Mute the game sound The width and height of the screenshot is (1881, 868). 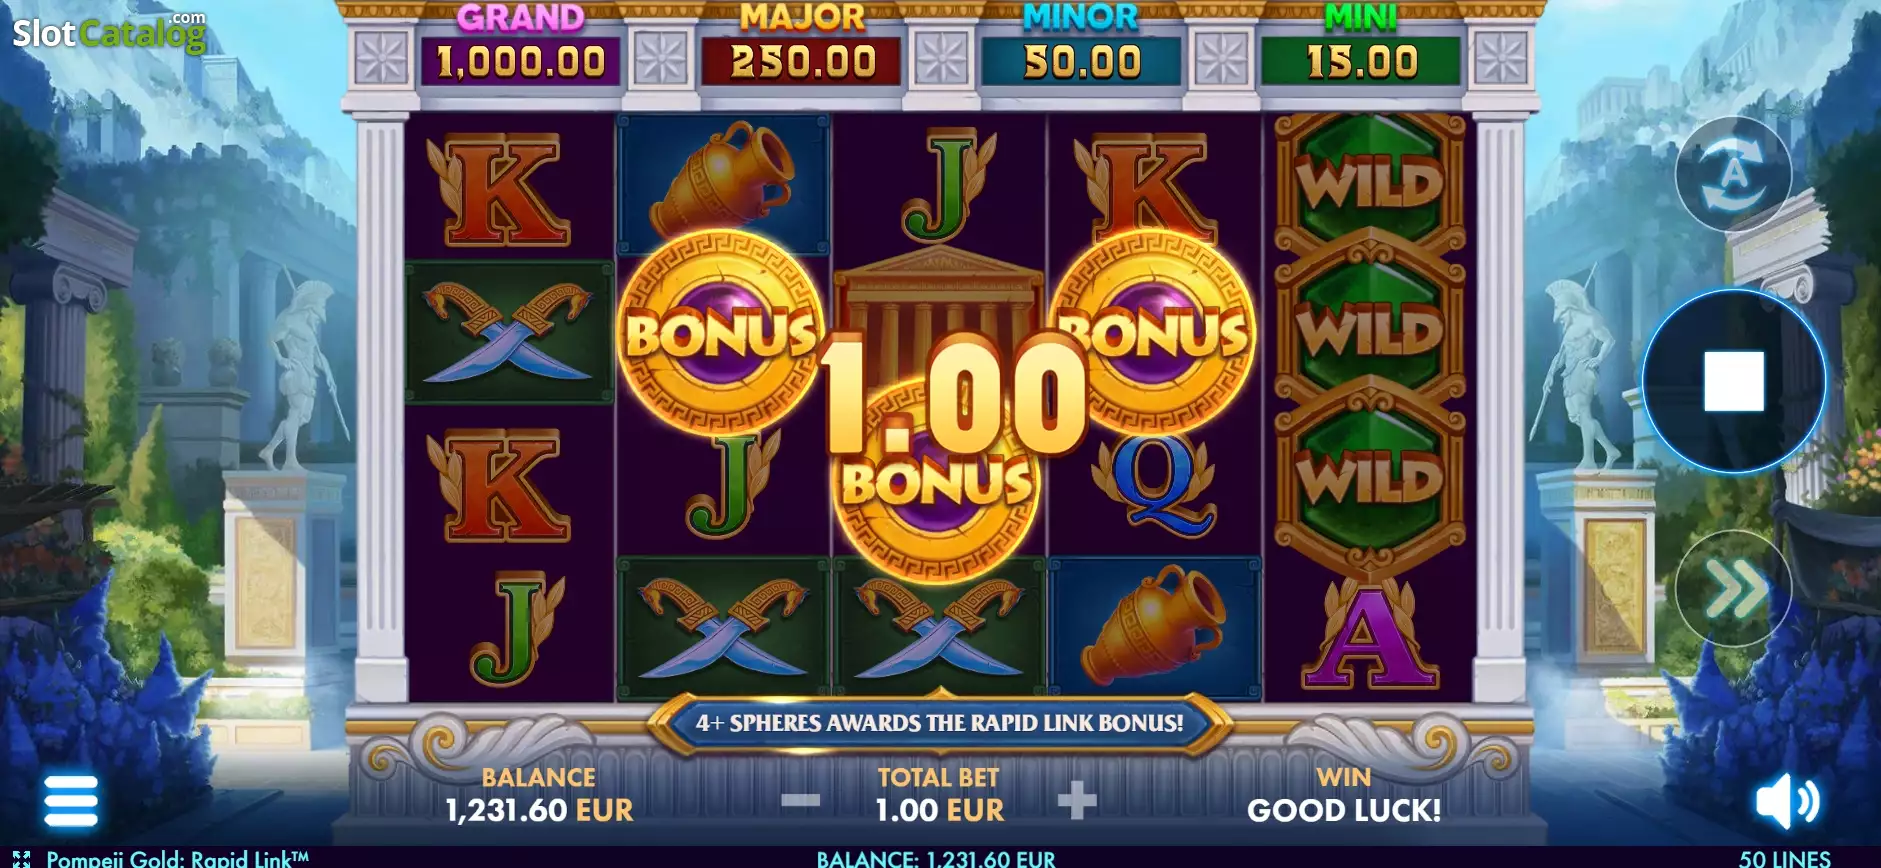pyautogui.click(x=1788, y=802)
